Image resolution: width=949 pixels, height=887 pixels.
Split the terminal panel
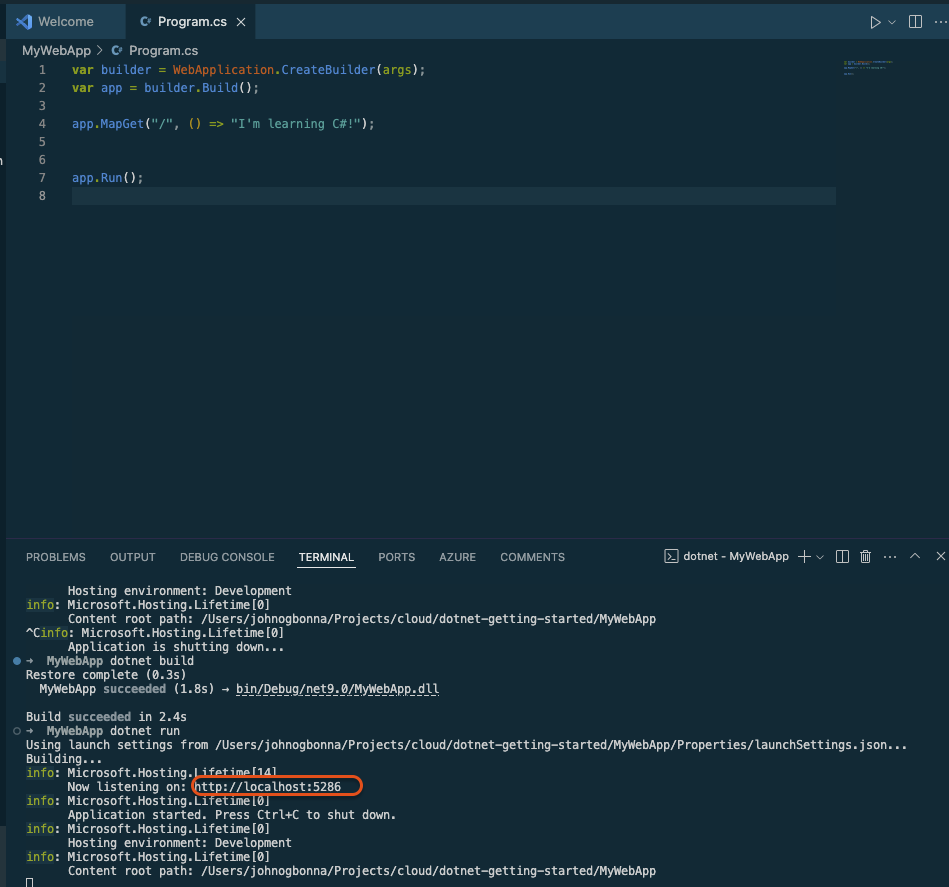pyautogui.click(x=842, y=557)
